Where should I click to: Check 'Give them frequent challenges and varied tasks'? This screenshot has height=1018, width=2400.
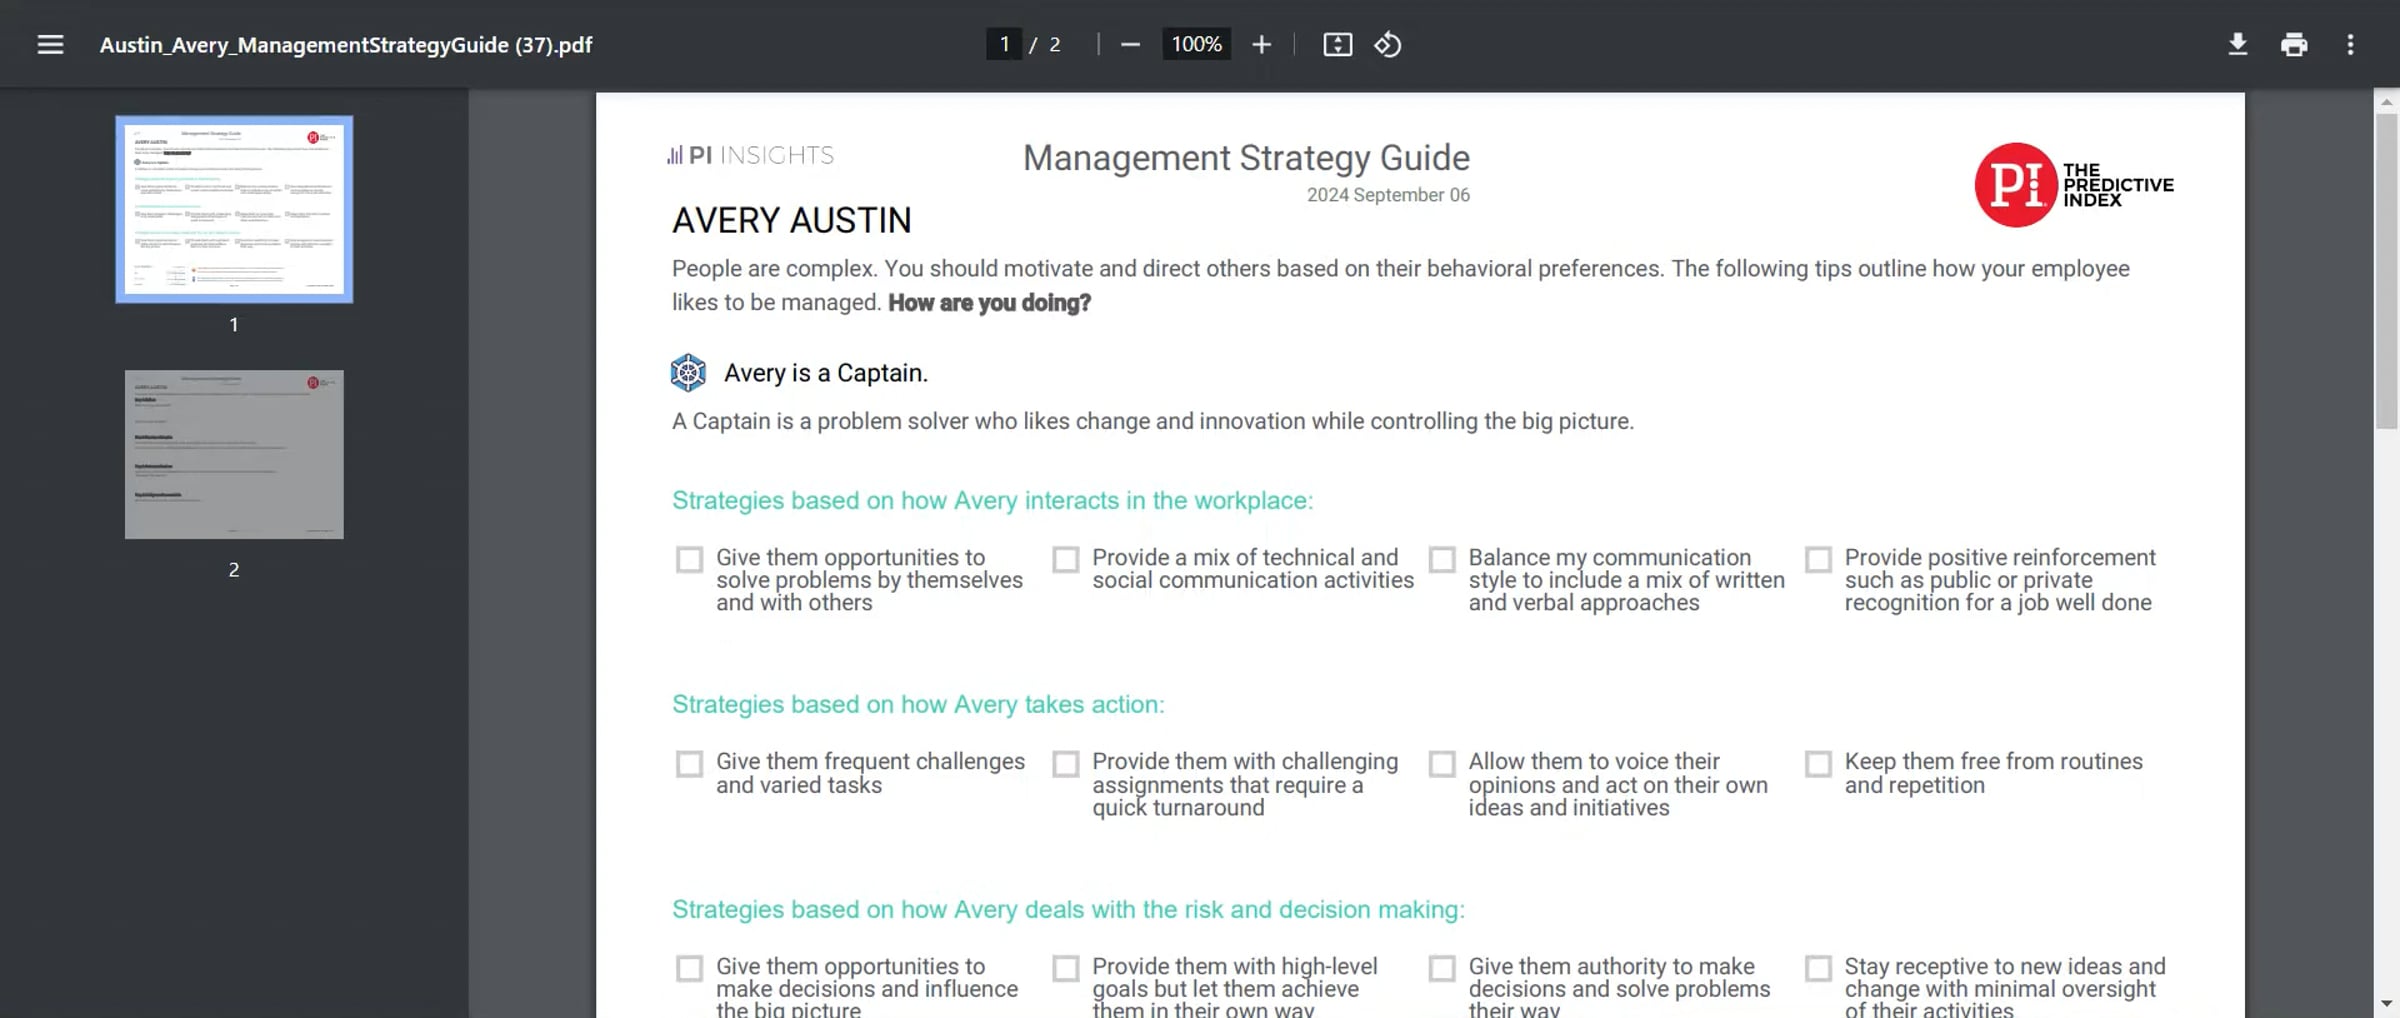point(689,763)
